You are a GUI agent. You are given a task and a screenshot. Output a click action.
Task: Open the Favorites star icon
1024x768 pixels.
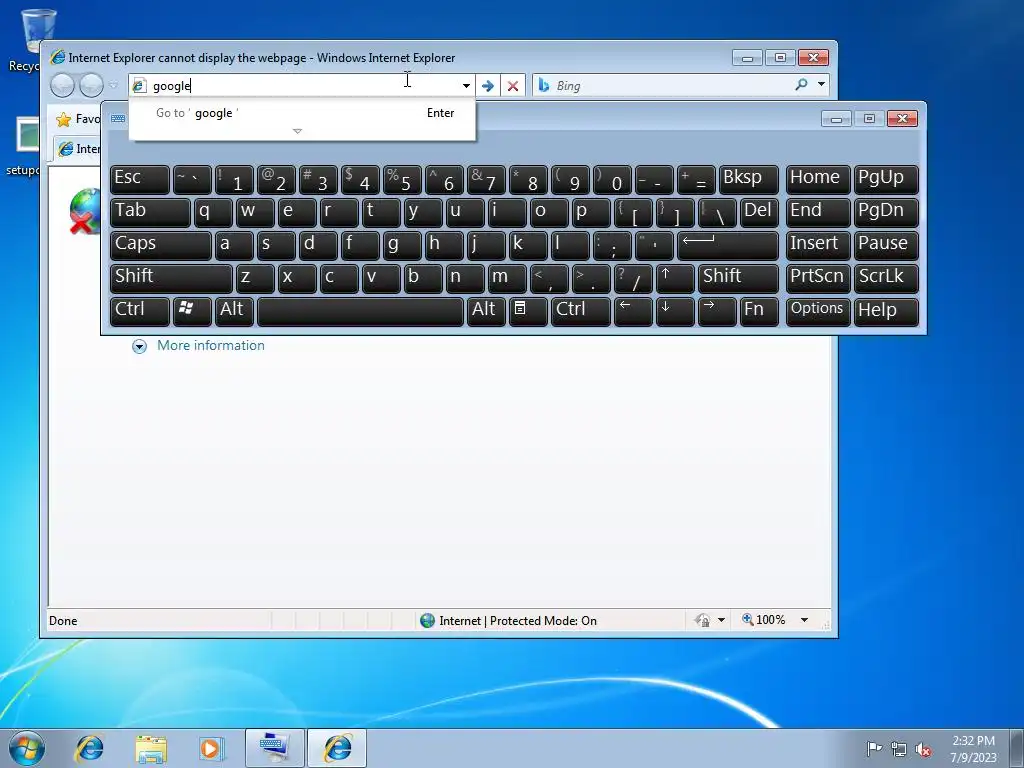coord(63,120)
